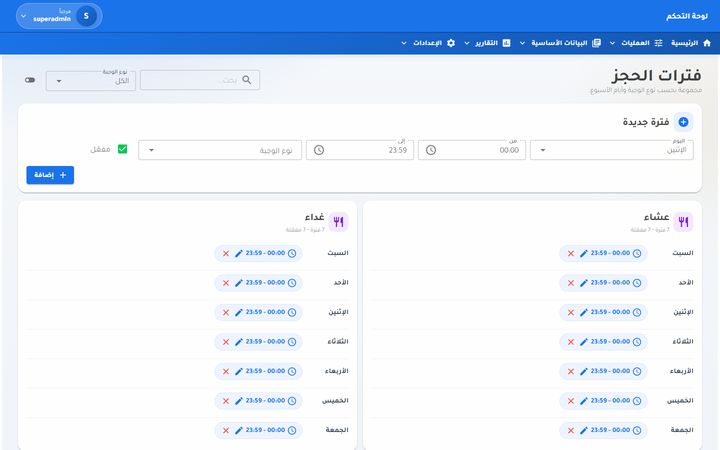
Task: Open the البيانات الأساسية menu
Action: [x=560, y=43]
